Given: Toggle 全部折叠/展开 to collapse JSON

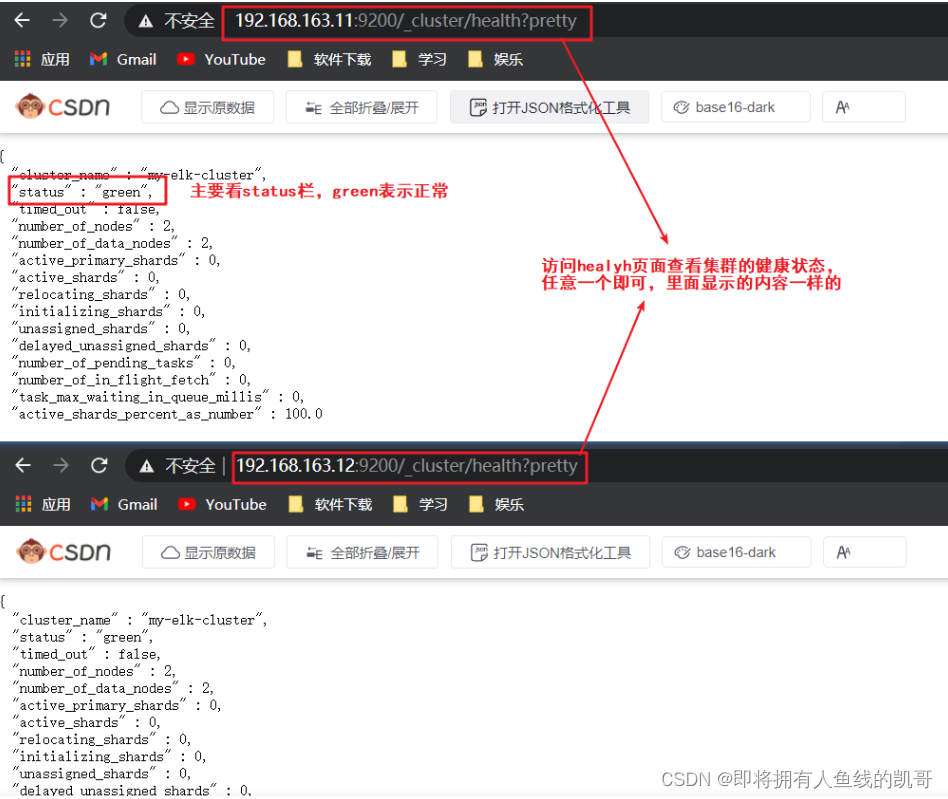Looking at the screenshot, I should coord(362,106).
